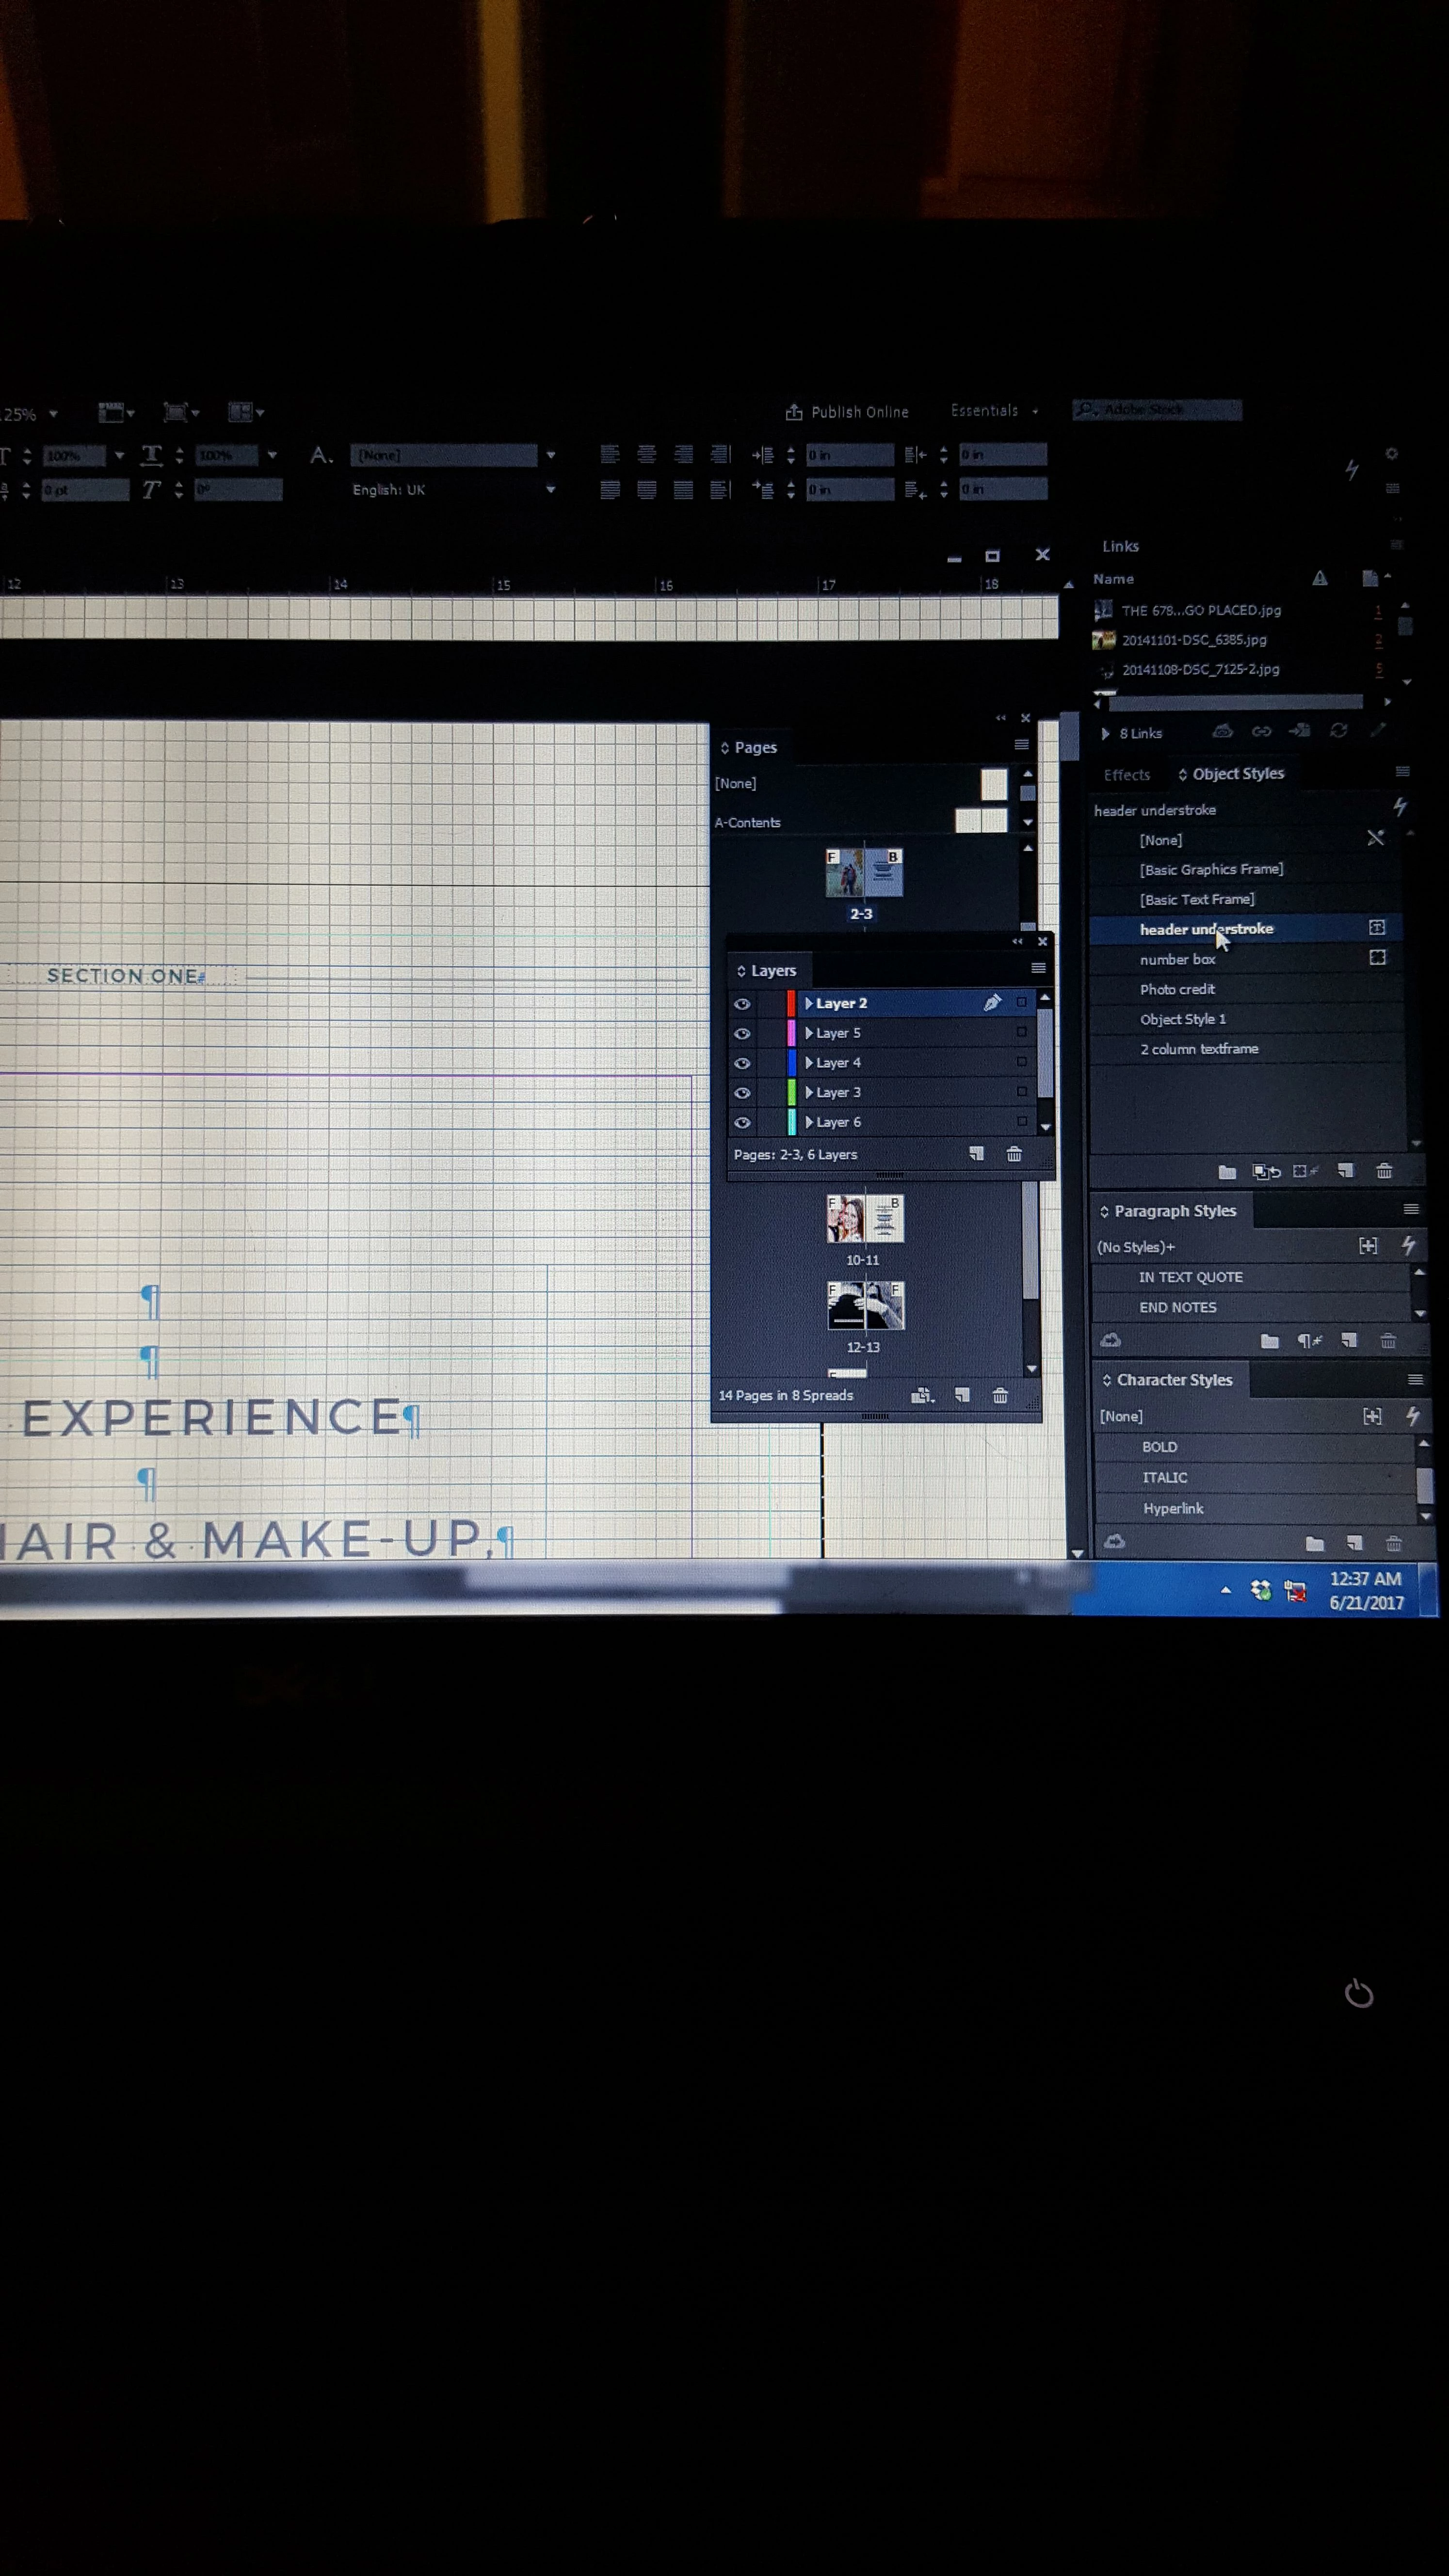This screenshot has height=2576, width=1449.
Task: Switch to the Effects tab
Action: pos(1126,775)
